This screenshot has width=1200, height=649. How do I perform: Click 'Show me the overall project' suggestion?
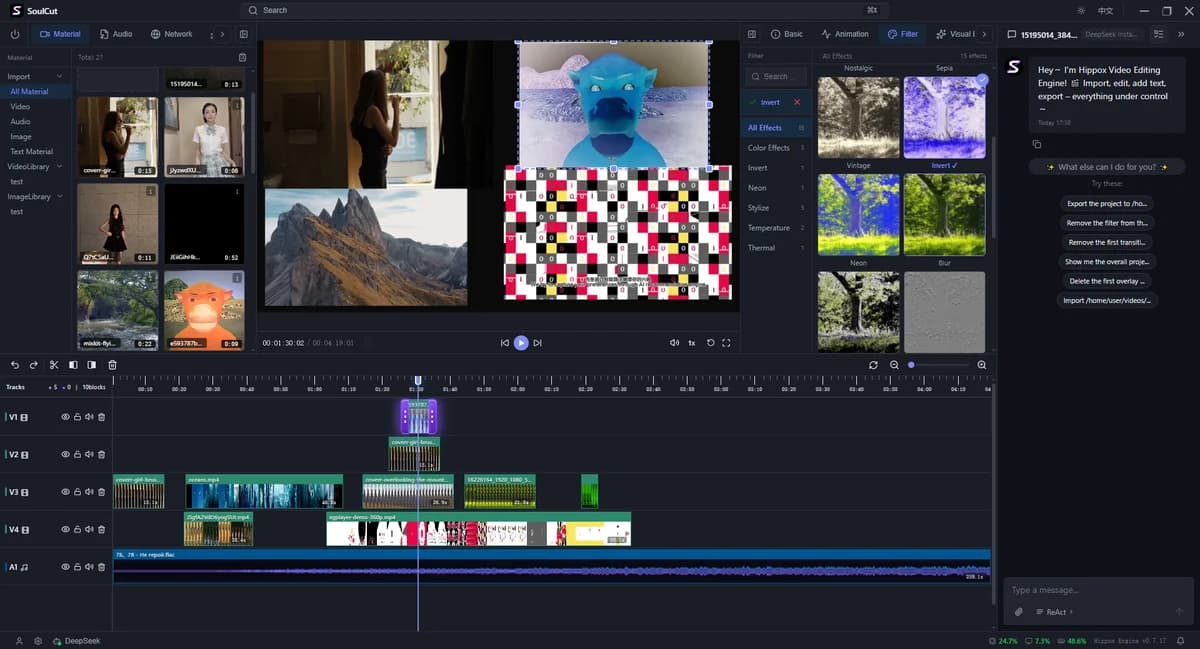(x=1106, y=261)
